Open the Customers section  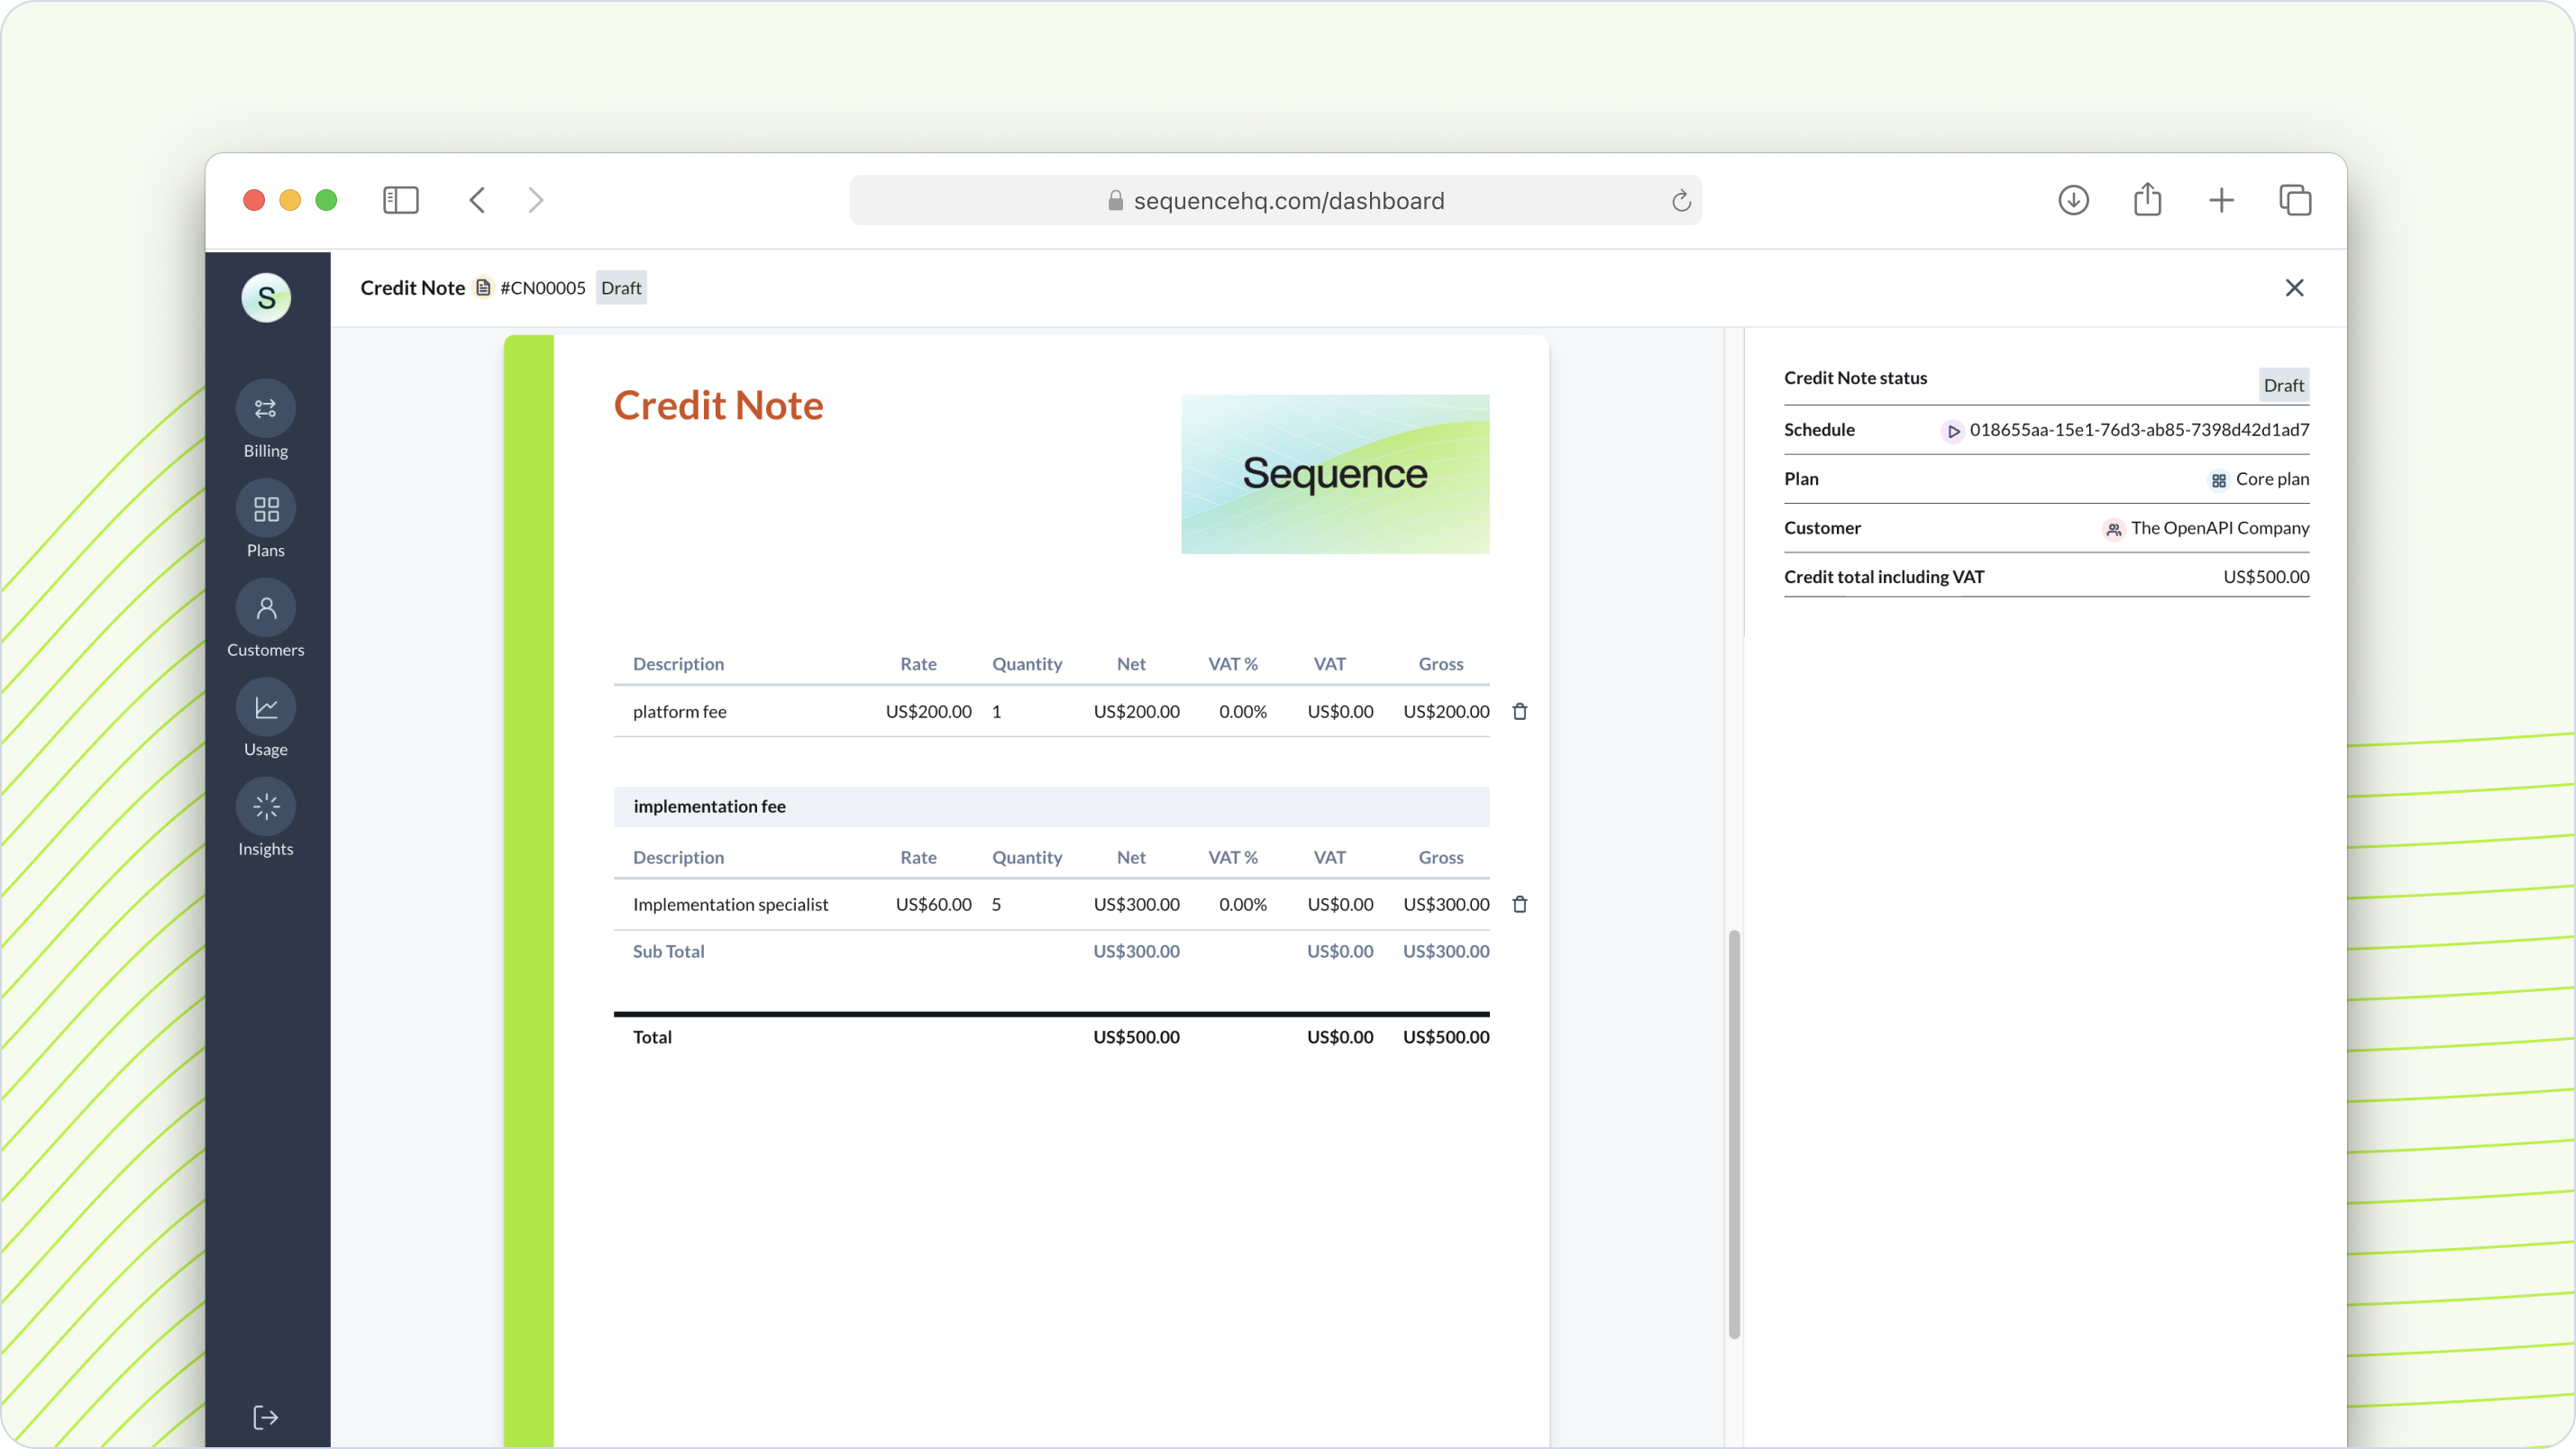[265, 624]
